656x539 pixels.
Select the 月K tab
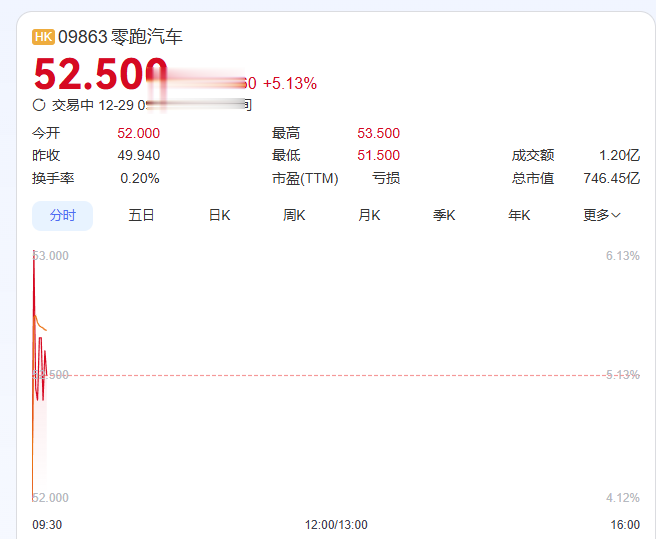[x=369, y=216]
